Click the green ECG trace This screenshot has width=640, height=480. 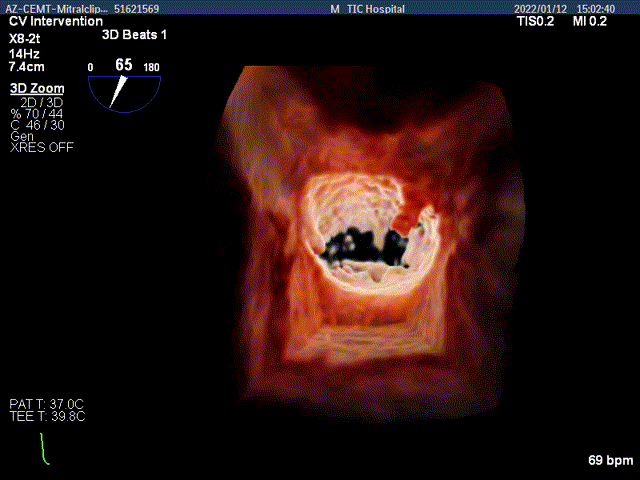pyautogui.click(x=43, y=449)
